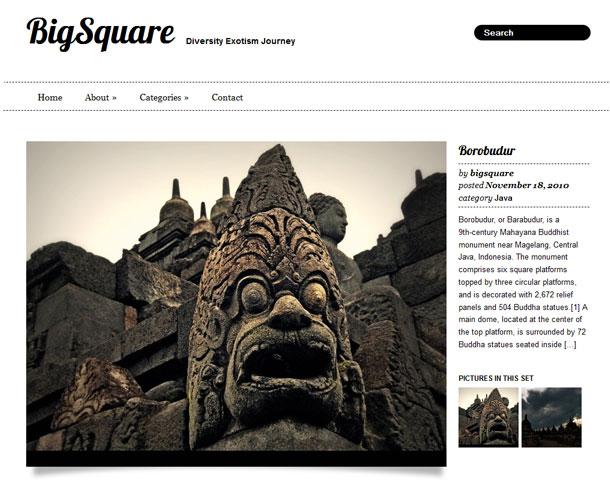Click the large Borobudur statue photo
Image resolution: width=610 pixels, height=501 pixels.
[x=236, y=296]
